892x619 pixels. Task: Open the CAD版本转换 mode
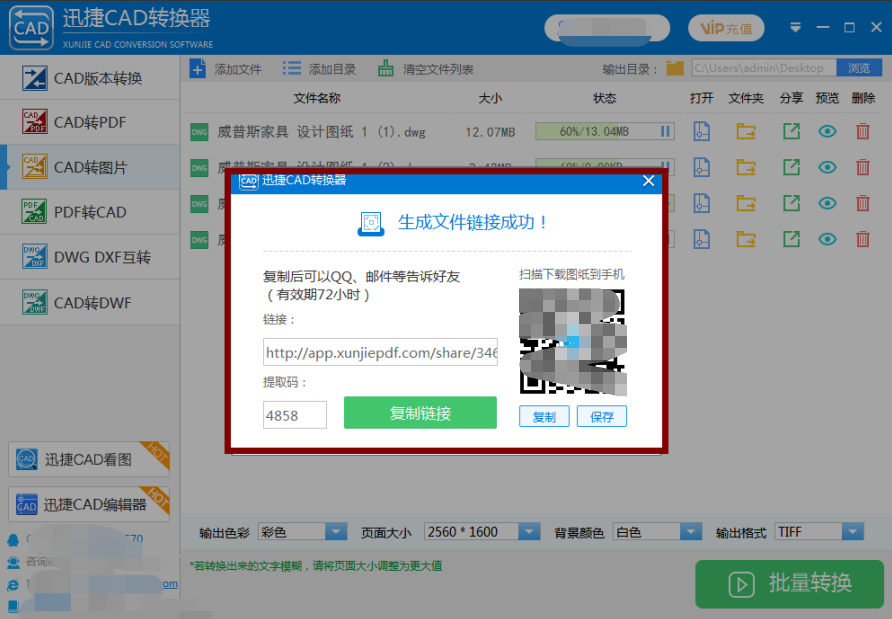tap(90, 78)
